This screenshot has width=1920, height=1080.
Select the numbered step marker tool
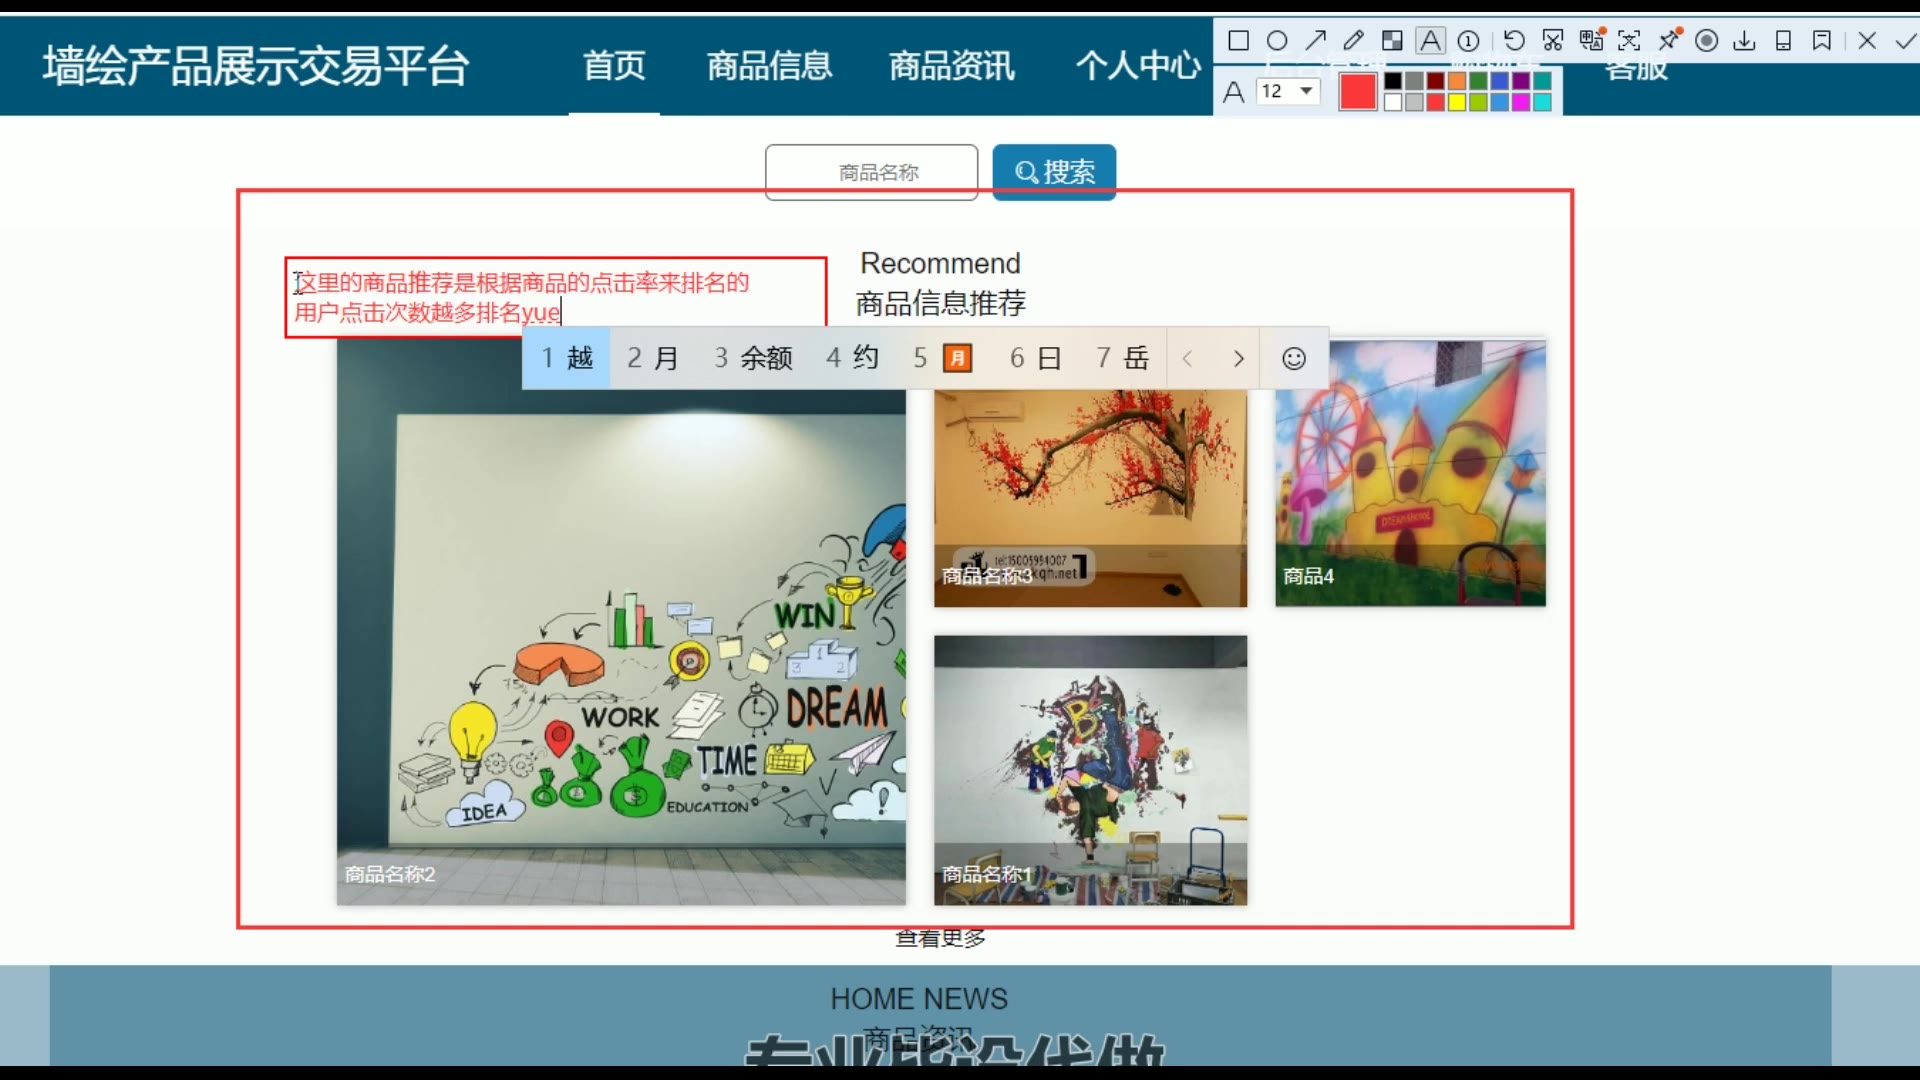point(1468,40)
